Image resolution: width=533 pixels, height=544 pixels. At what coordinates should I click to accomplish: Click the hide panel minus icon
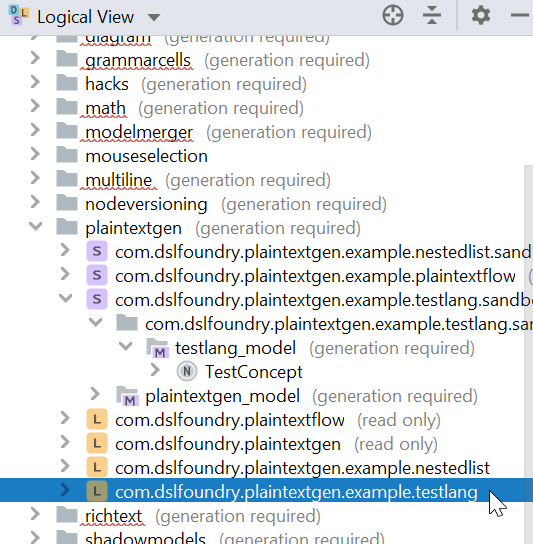(x=520, y=15)
